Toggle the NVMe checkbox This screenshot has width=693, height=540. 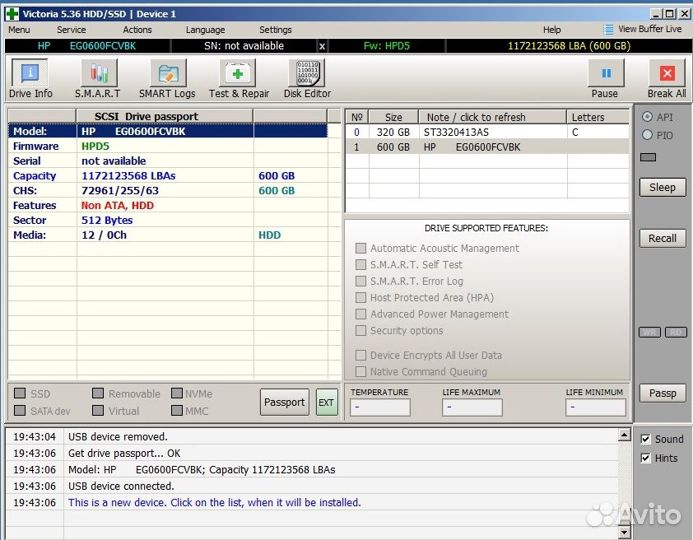point(177,393)
